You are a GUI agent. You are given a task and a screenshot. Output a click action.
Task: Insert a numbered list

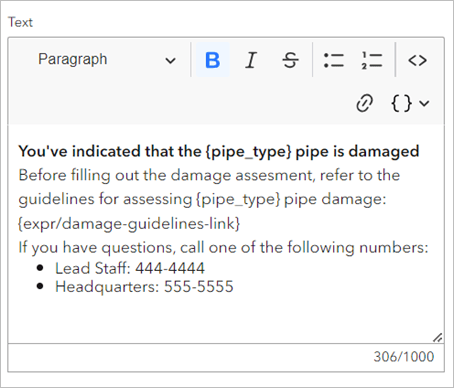click(x=371, y=60)
